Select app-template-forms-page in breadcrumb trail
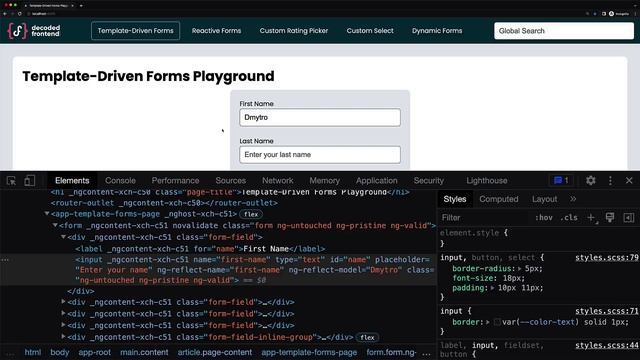The image size is (640, 360). coord(309,352)
